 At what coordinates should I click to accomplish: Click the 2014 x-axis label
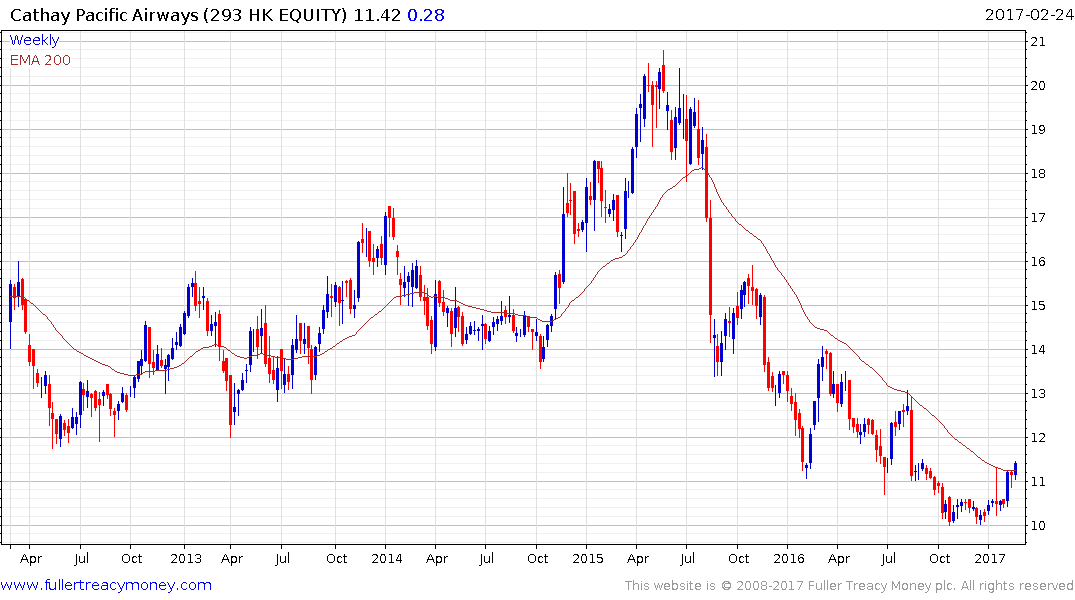(387, 558)
